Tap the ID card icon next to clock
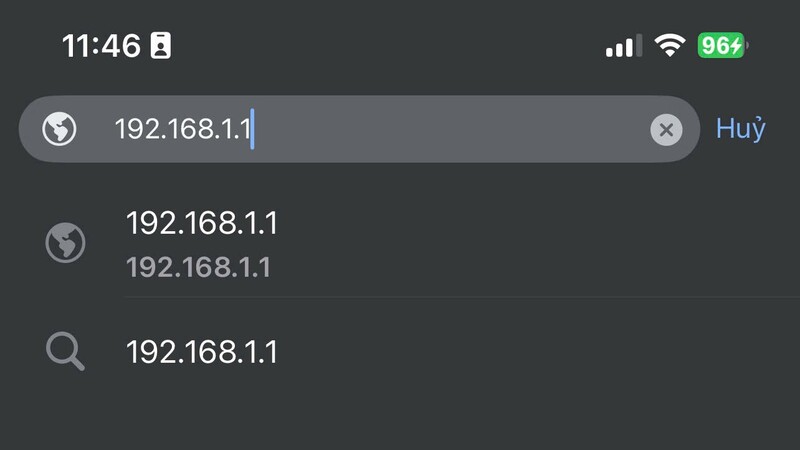The height and width of the screenshot is (450, 800). 160,45
